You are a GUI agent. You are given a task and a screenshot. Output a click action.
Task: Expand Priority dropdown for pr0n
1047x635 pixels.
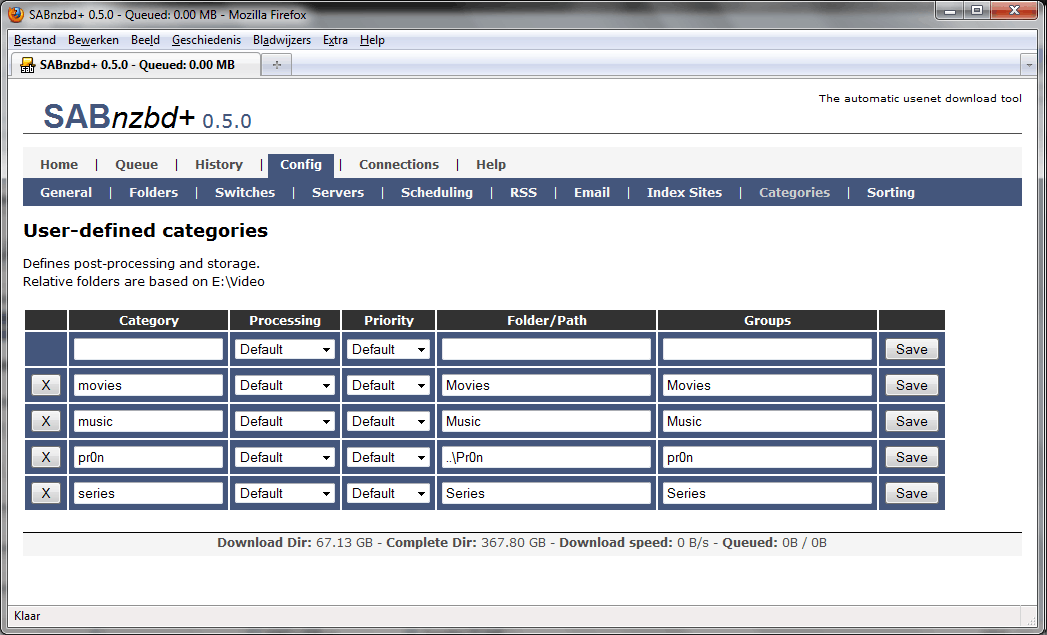pos(388,457)
